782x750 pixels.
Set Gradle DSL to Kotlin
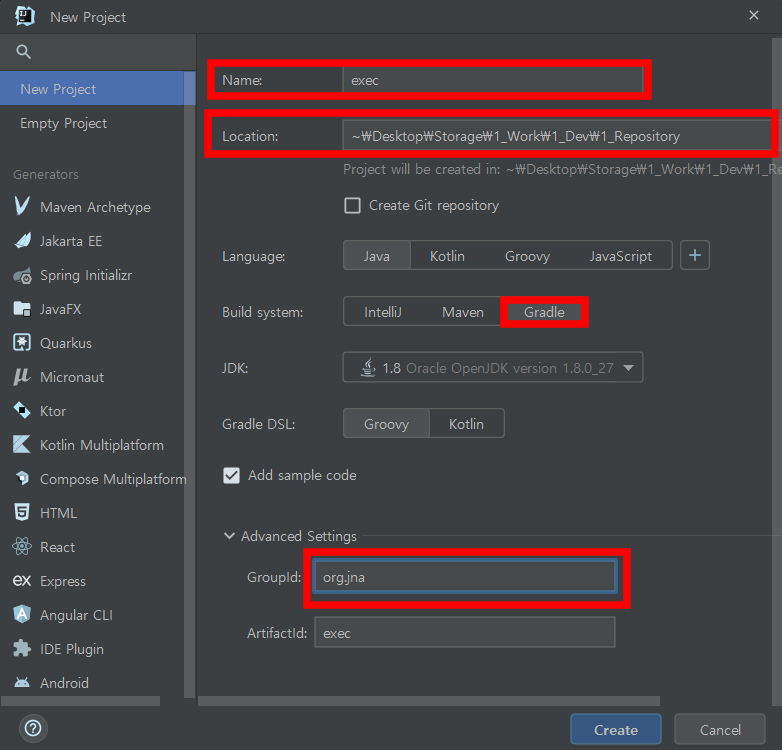466,424
